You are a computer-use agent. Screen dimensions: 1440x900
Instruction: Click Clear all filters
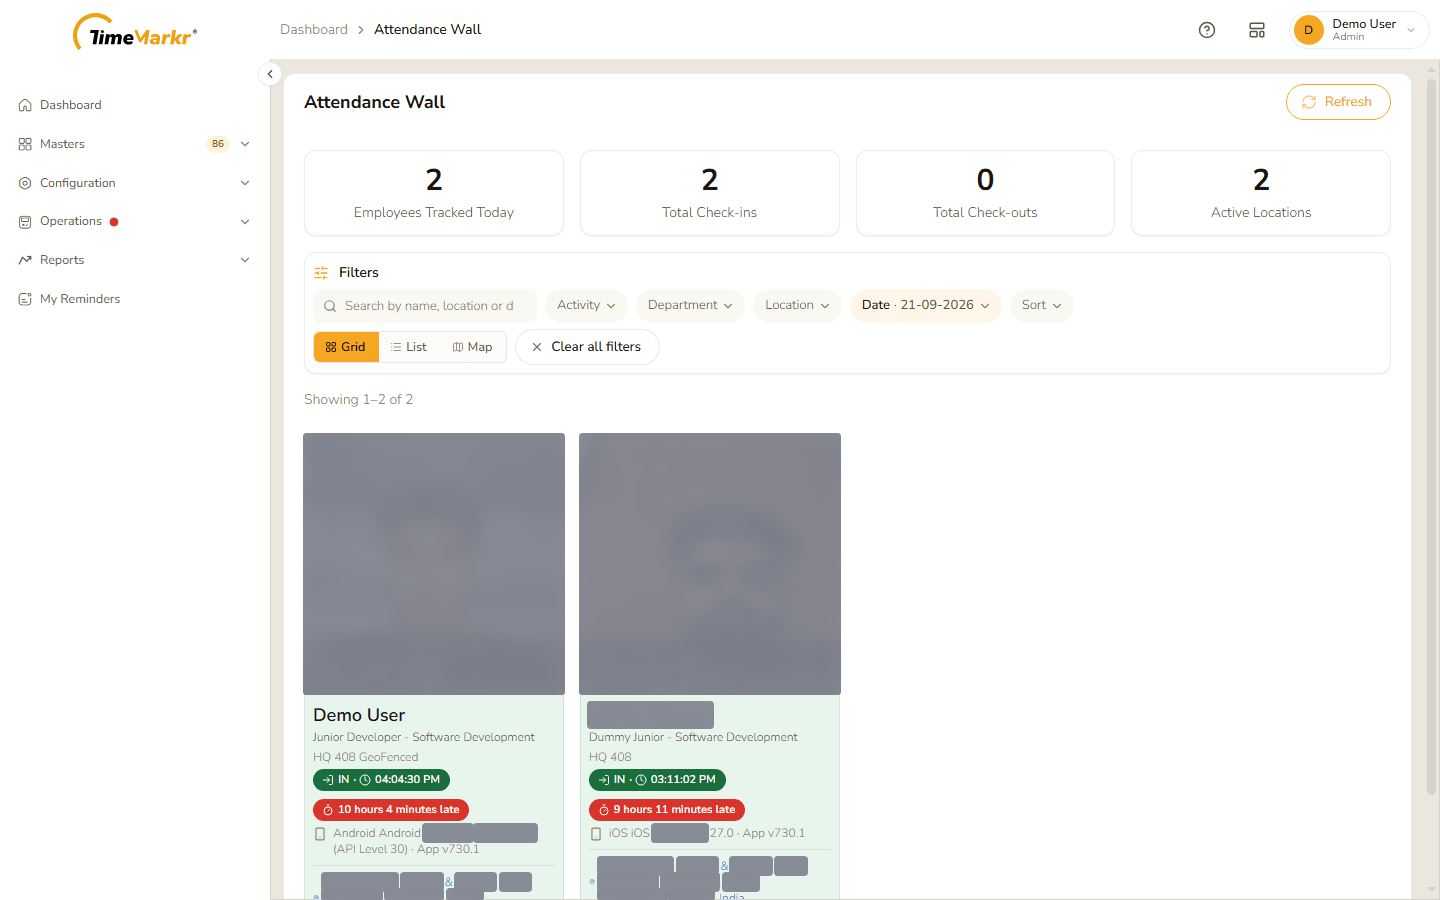[587, 347]
